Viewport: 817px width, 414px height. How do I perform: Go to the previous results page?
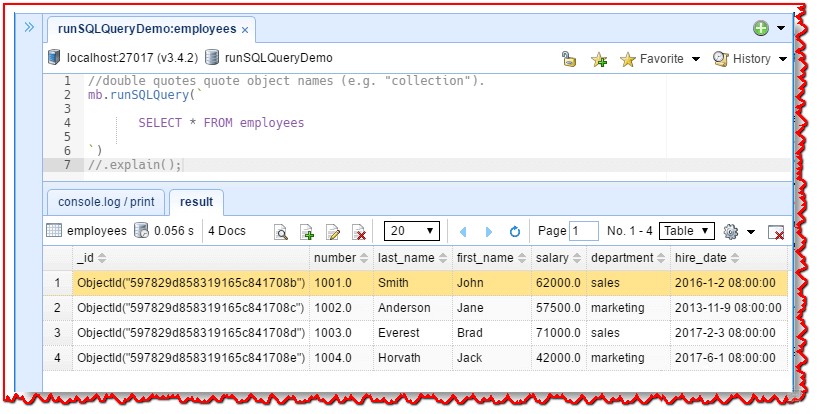(x=464, y=232)
